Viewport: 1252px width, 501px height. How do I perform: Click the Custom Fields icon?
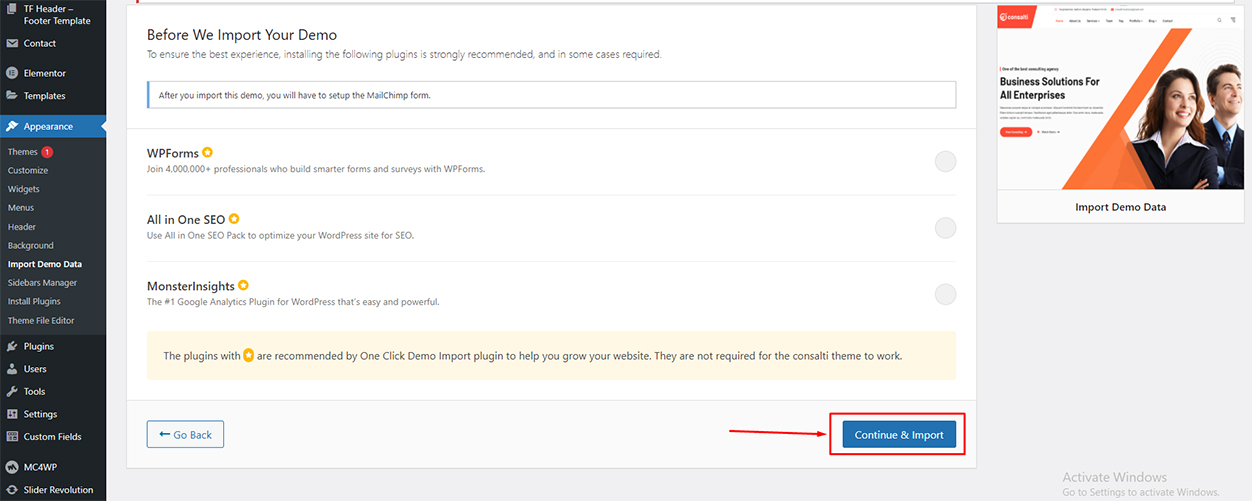click(x=12, y=437)
